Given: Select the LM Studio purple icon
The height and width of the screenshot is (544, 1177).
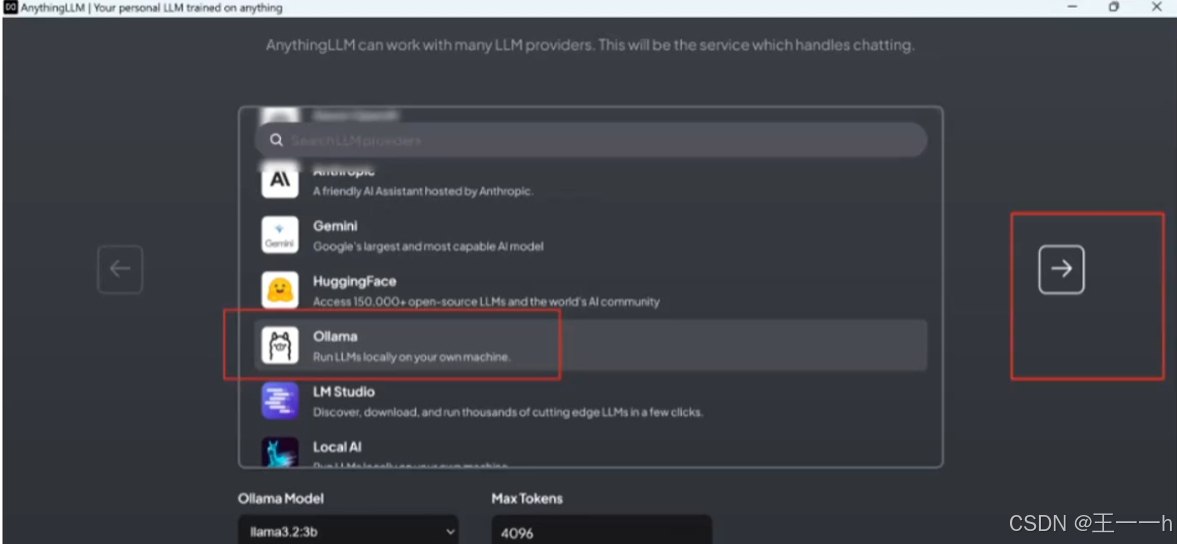Looking at the screenshot, I should (x=280, y=401).
